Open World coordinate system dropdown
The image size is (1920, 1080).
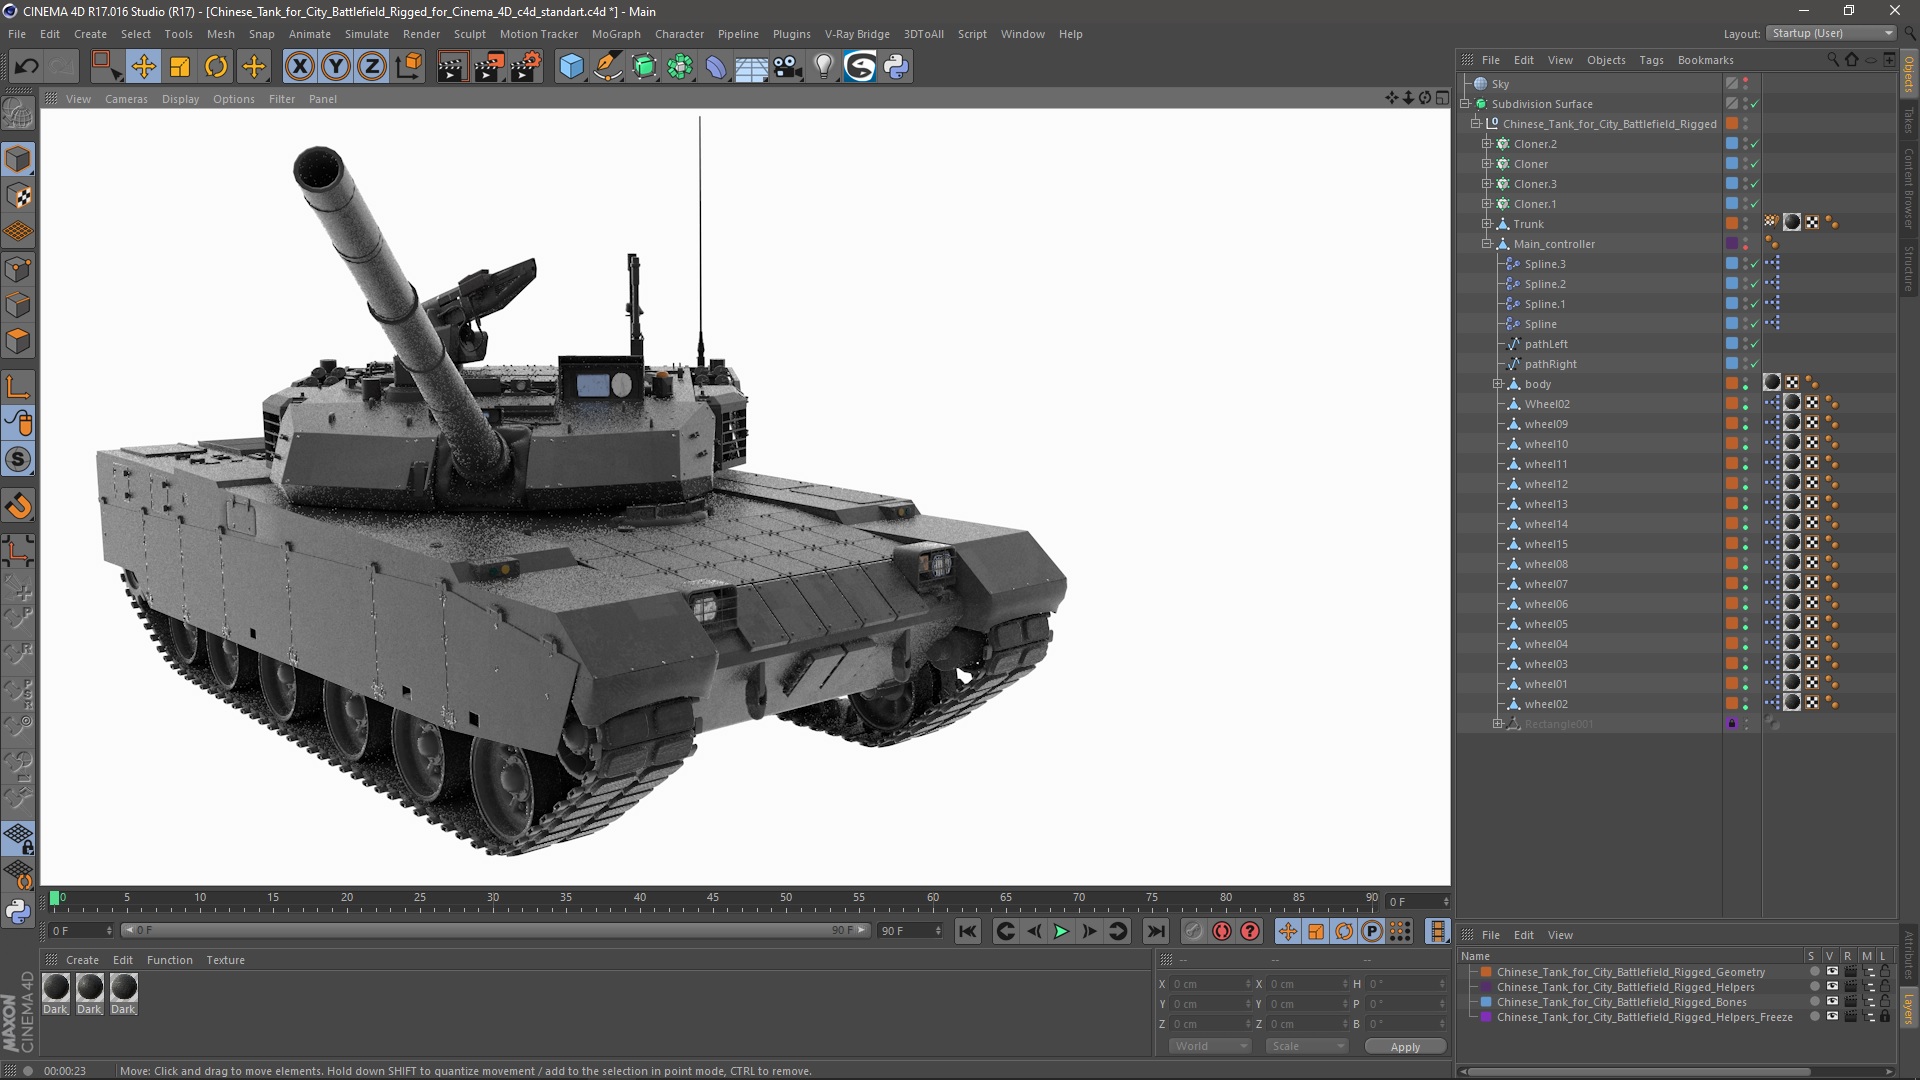coord(1211,1046)
